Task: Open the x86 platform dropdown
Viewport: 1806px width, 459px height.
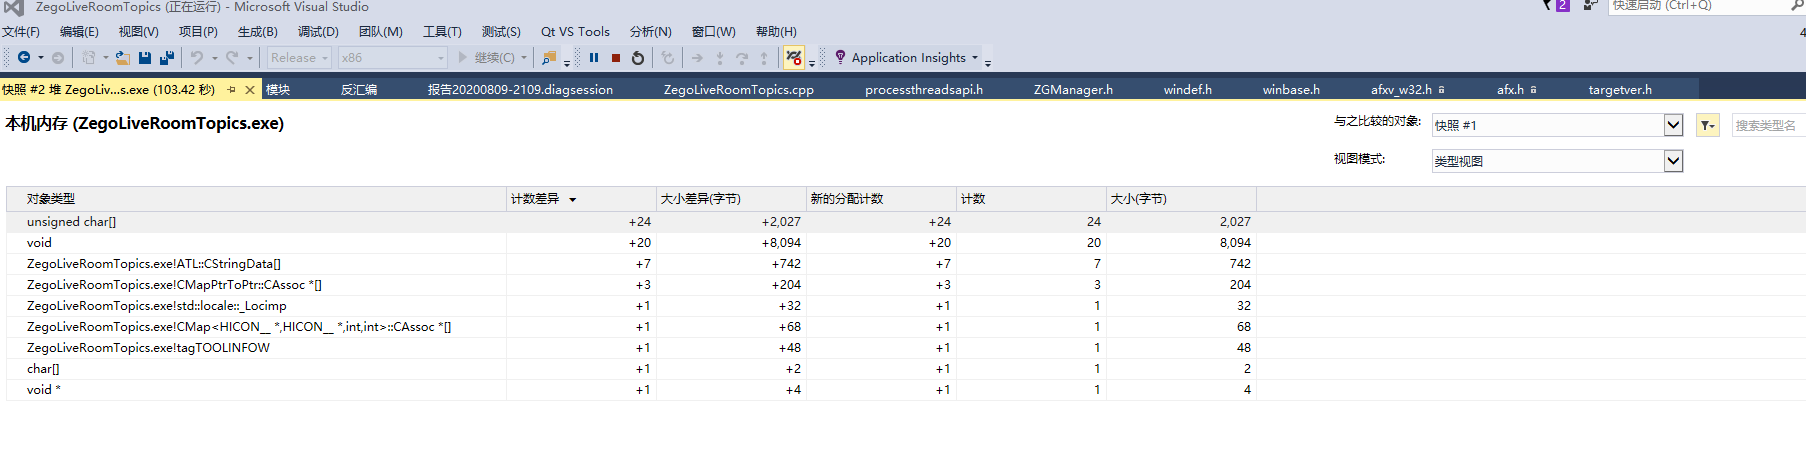Action: 392,58
